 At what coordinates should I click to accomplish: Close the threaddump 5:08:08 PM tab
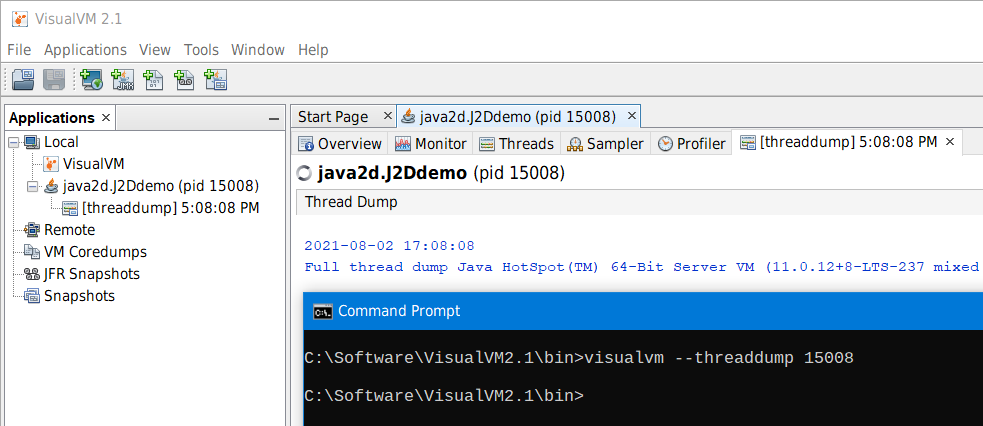(x=950, y=142)
